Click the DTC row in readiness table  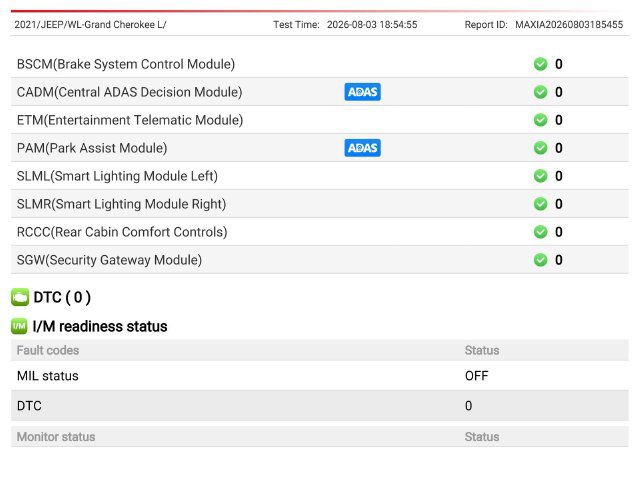pos(320,406)
